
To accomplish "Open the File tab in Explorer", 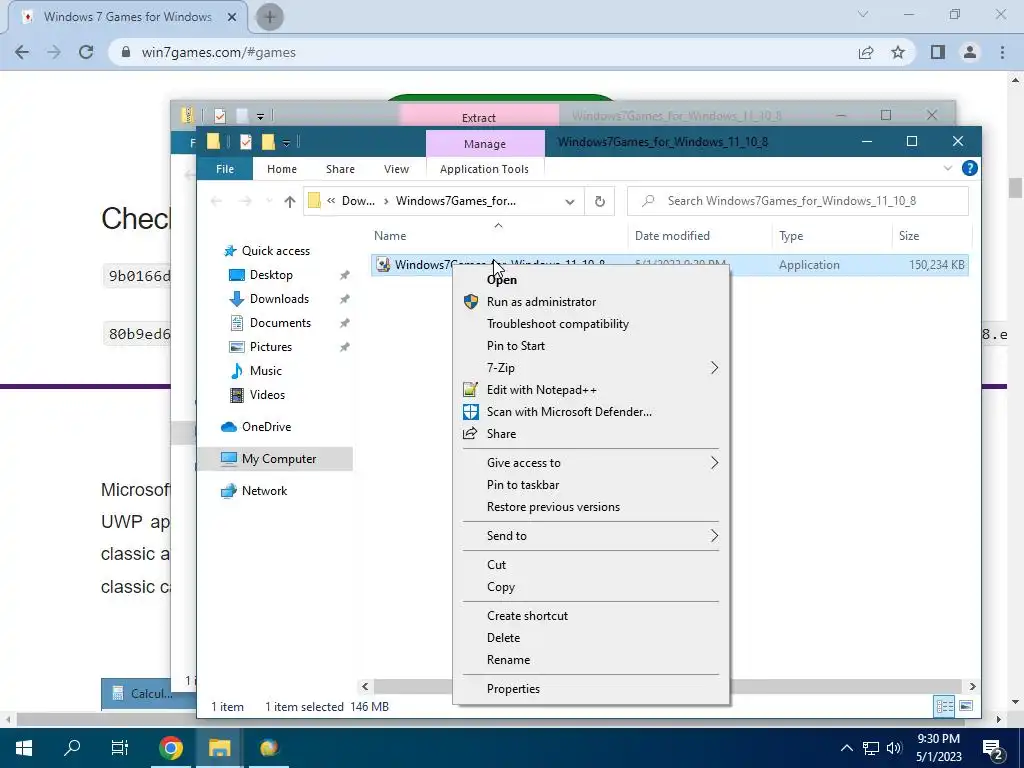I will click(225, 169).
